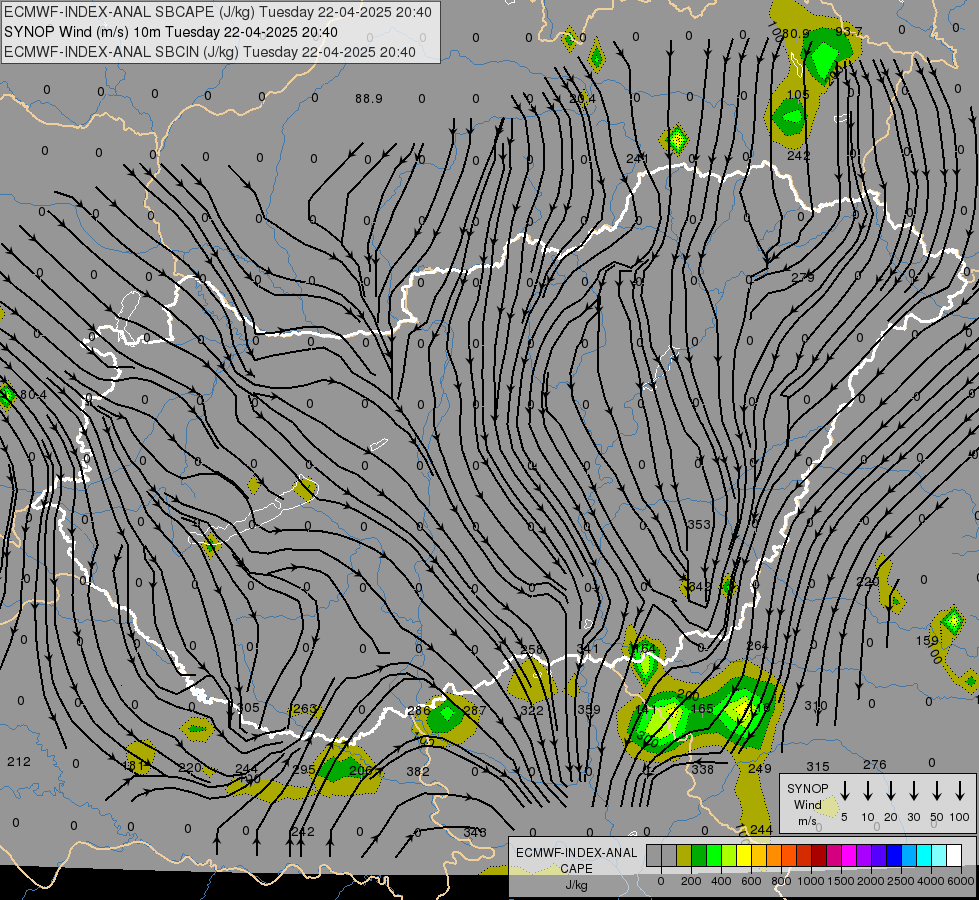979x900 pixels.
Task: Click the SYNOP Wind 10m header line
Action: (x=170, y=32)
